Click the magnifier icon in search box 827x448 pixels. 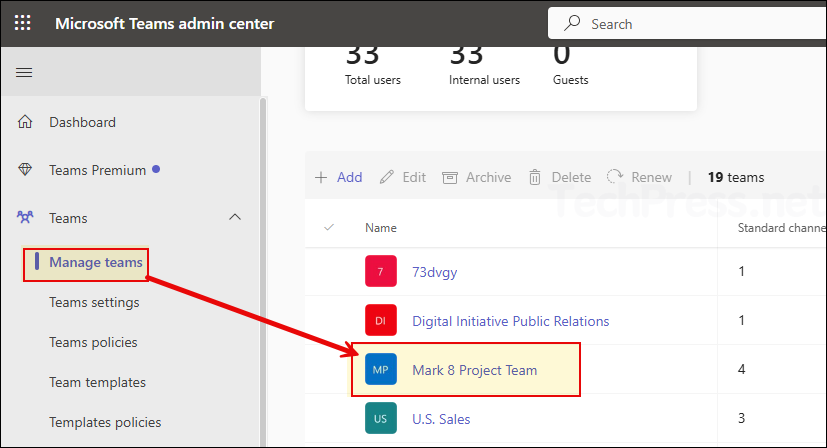[x=572, y=23]
